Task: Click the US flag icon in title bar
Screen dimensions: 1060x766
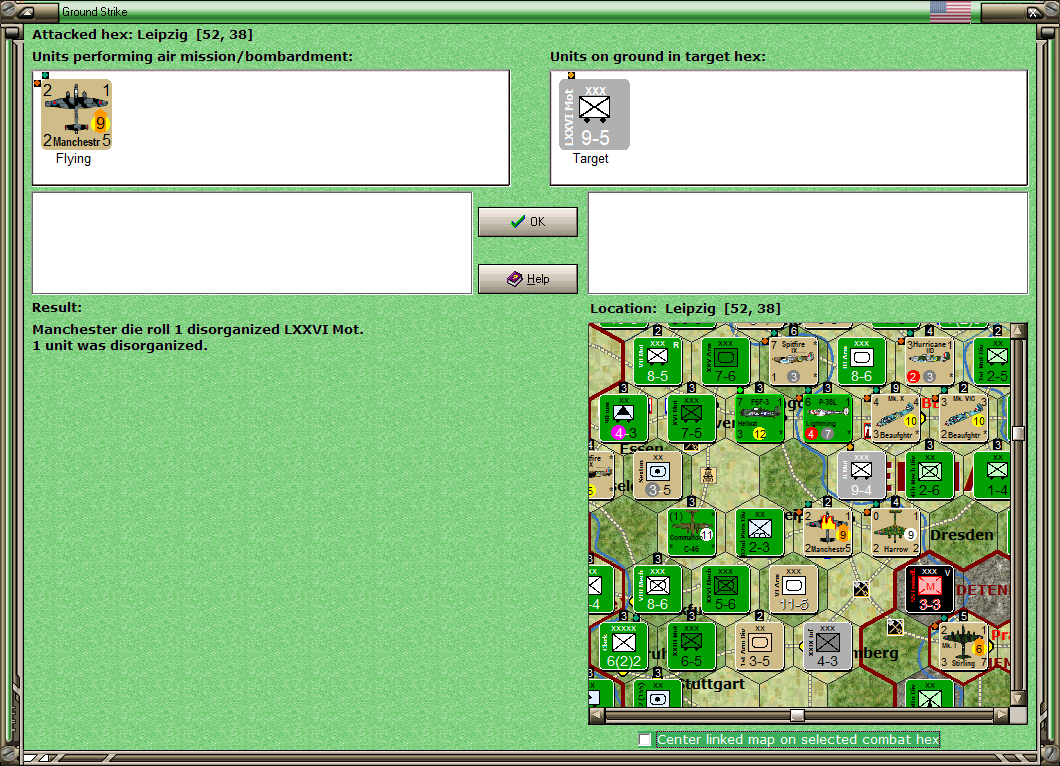Action: [950, 11]
